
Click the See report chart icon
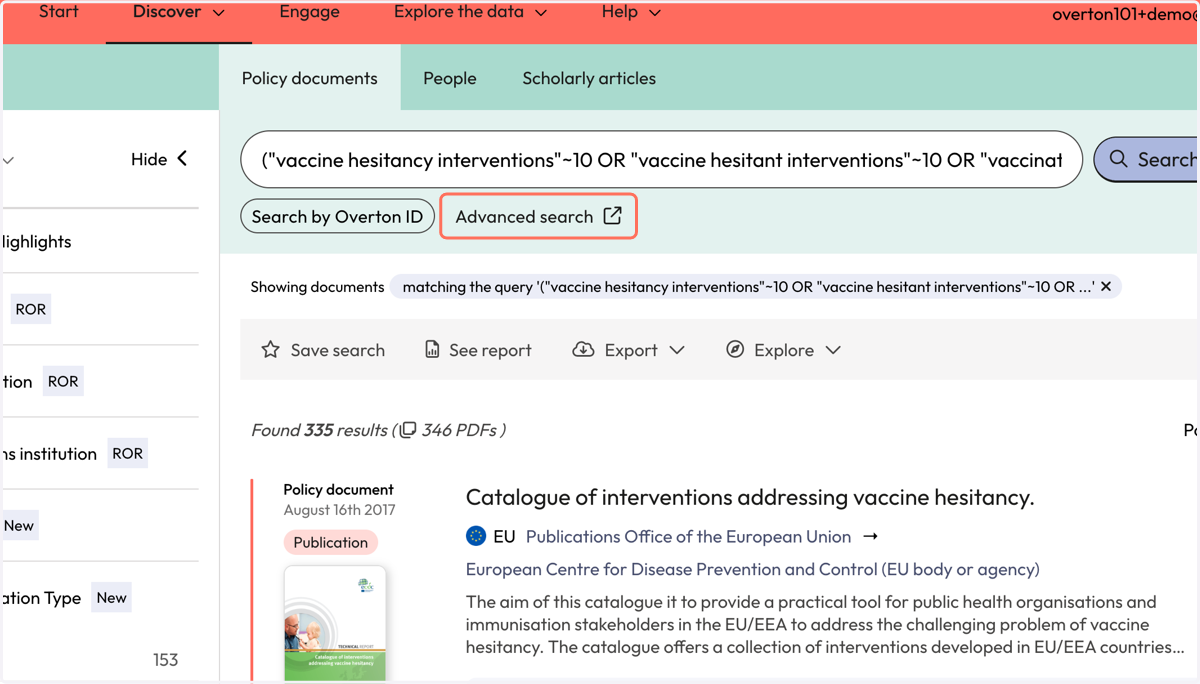432,350
